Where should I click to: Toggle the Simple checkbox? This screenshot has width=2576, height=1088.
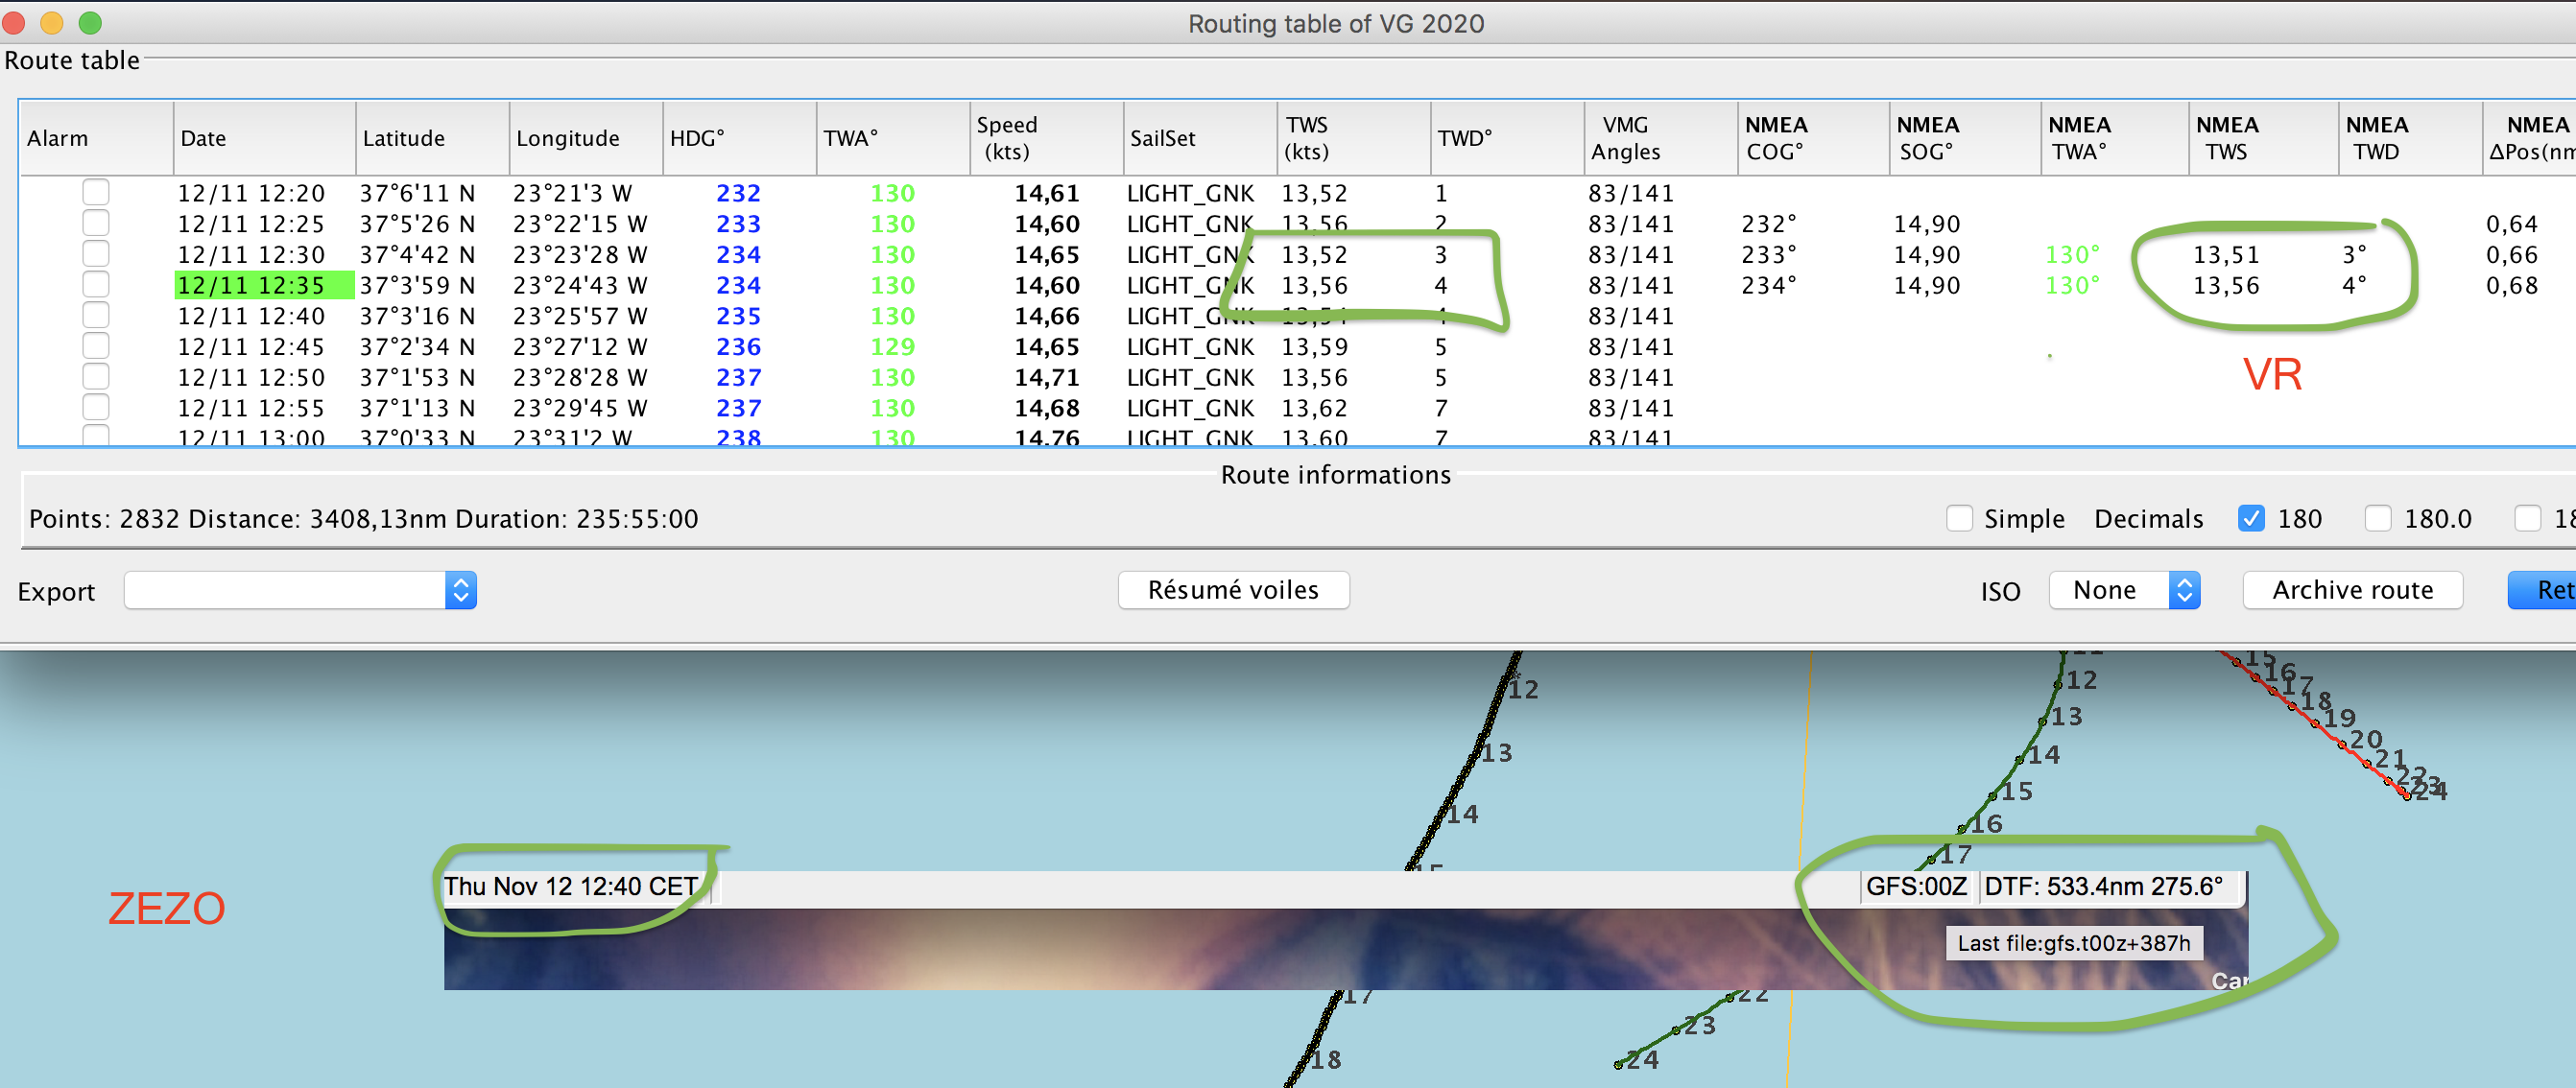click(x=1959, y=518)
